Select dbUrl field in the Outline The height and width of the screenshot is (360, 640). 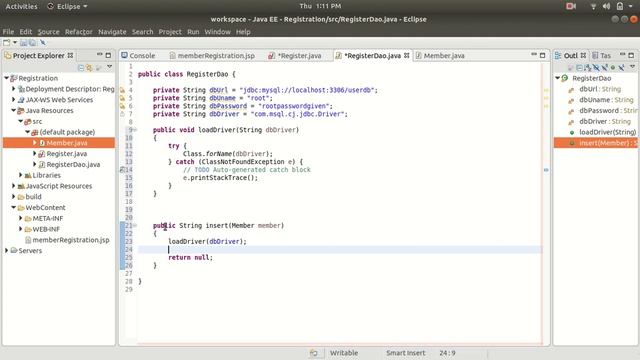[x=600, y=89]
